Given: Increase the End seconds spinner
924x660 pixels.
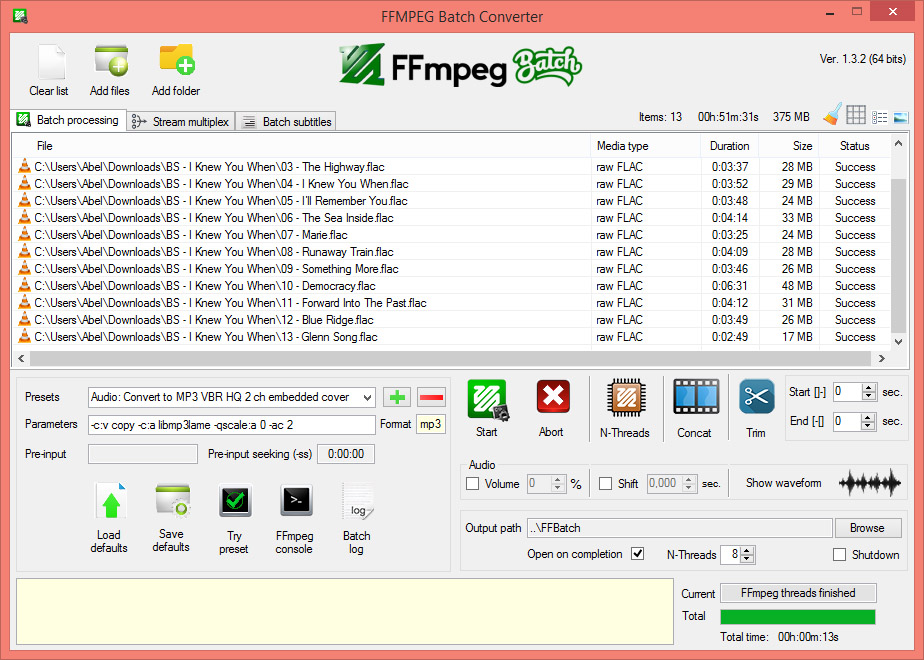Looking at the screenshot, I should [867, 417].
